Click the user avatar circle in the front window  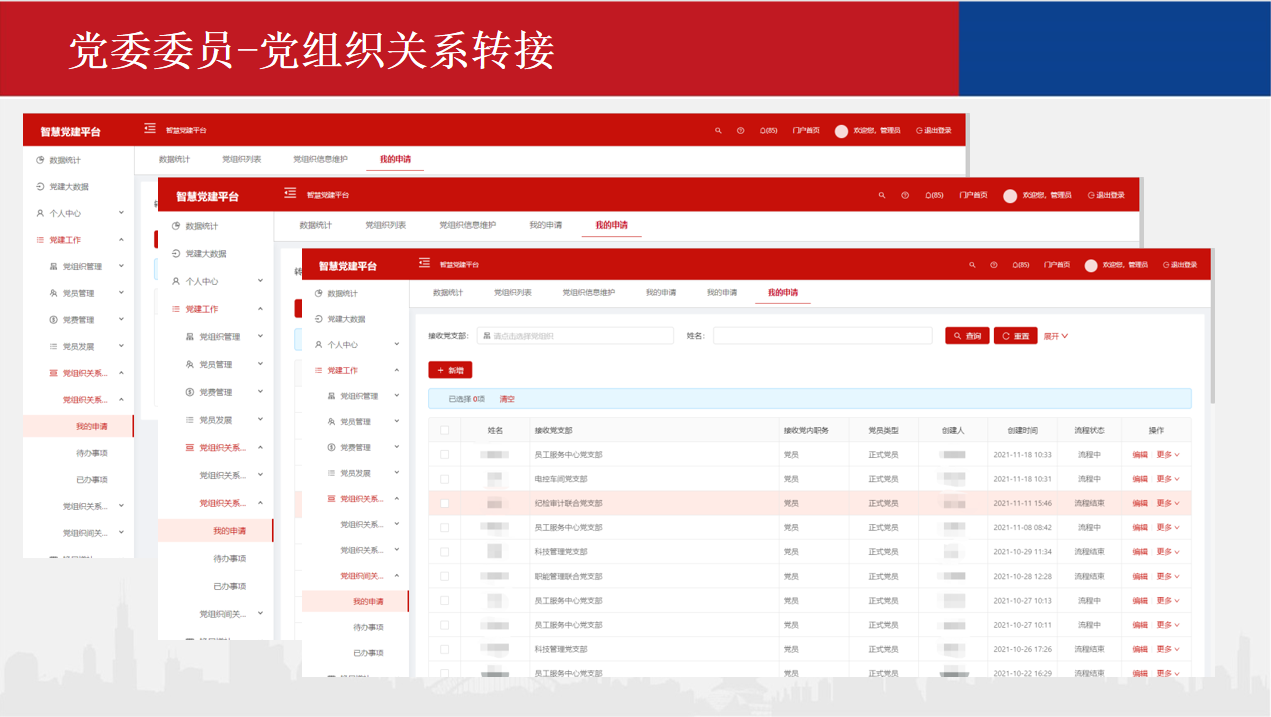point(1091,265)
